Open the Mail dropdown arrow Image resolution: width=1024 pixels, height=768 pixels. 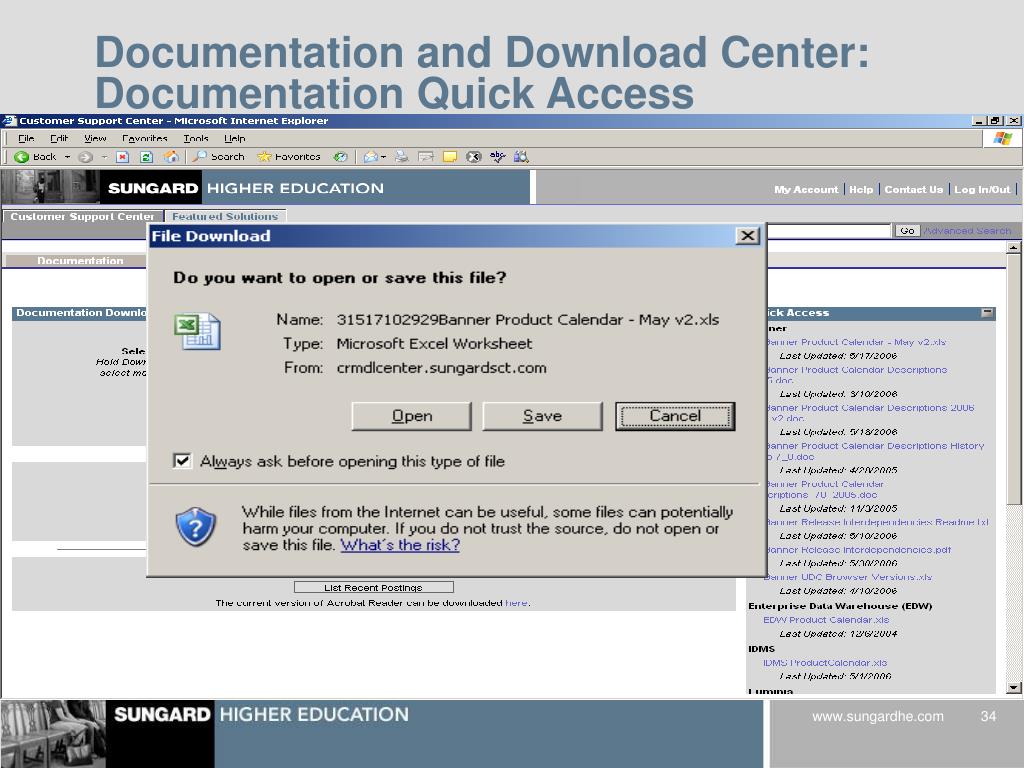383,157
